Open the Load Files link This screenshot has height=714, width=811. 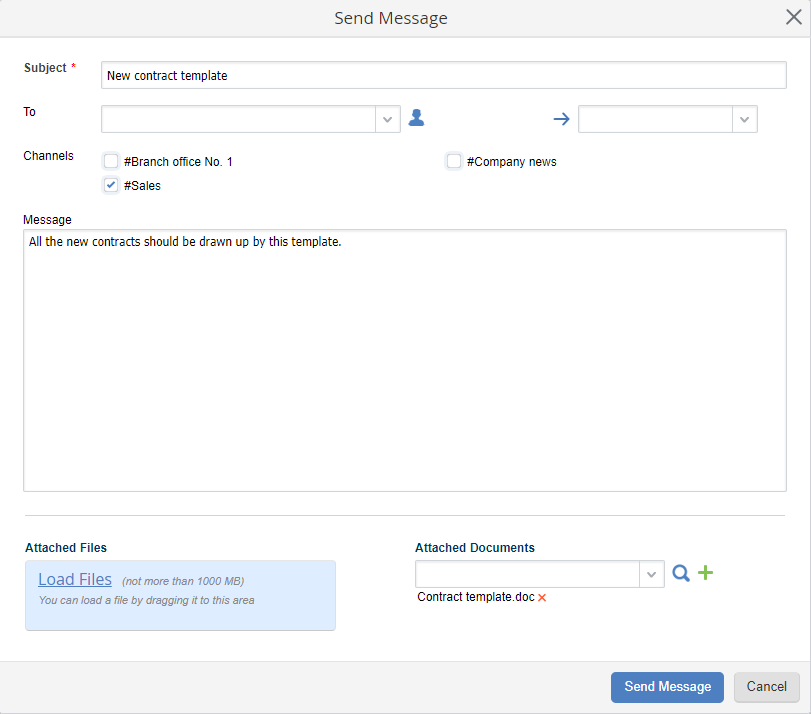75,579
